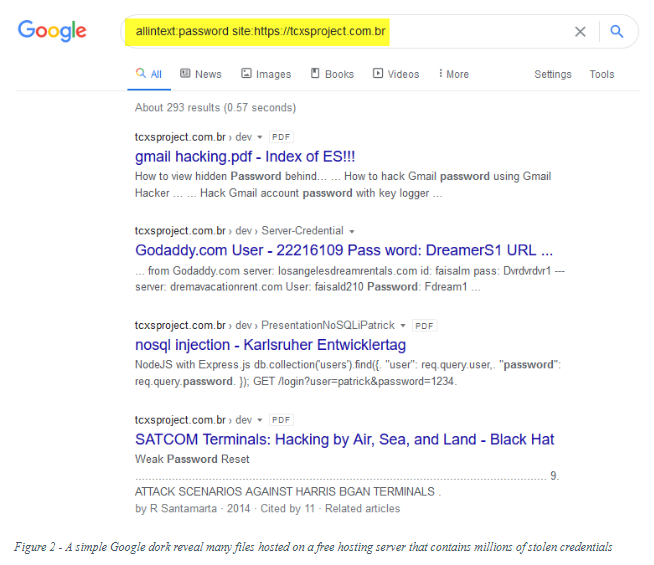654x565 pixels.
Task: Select the All results tab
Action: click(x=148, y=74)
